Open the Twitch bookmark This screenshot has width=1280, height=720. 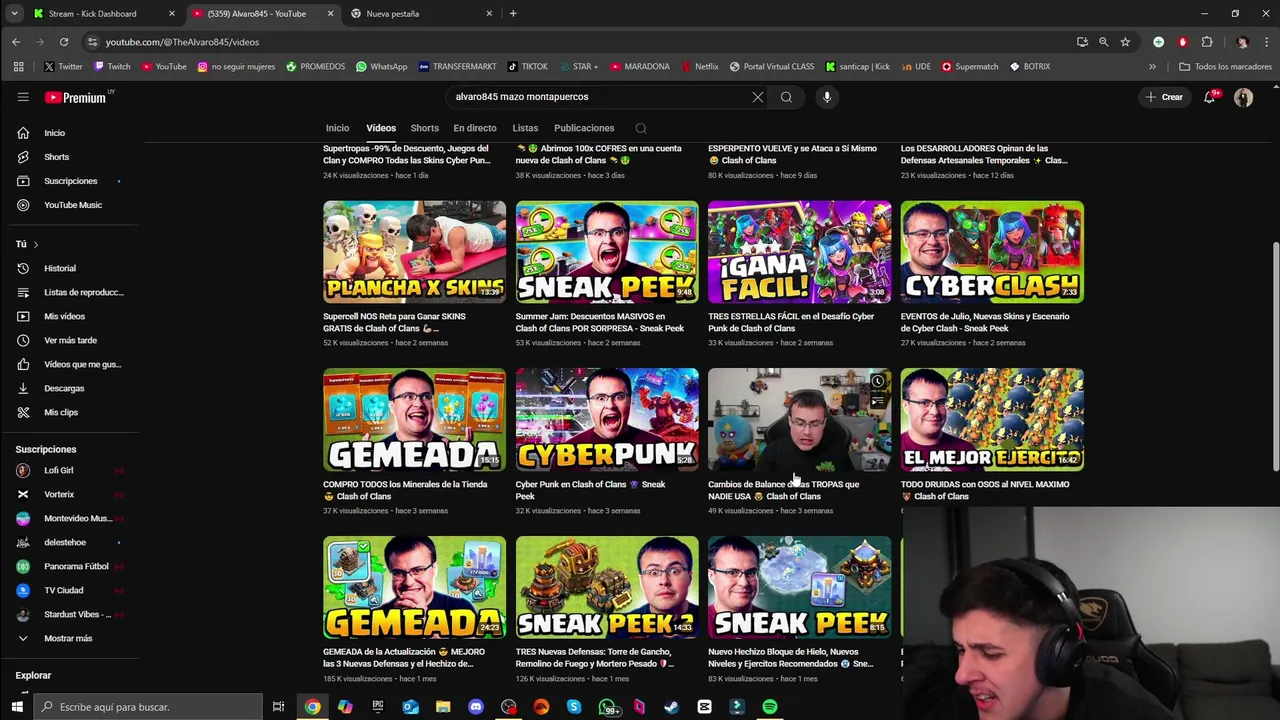[112, 67]
